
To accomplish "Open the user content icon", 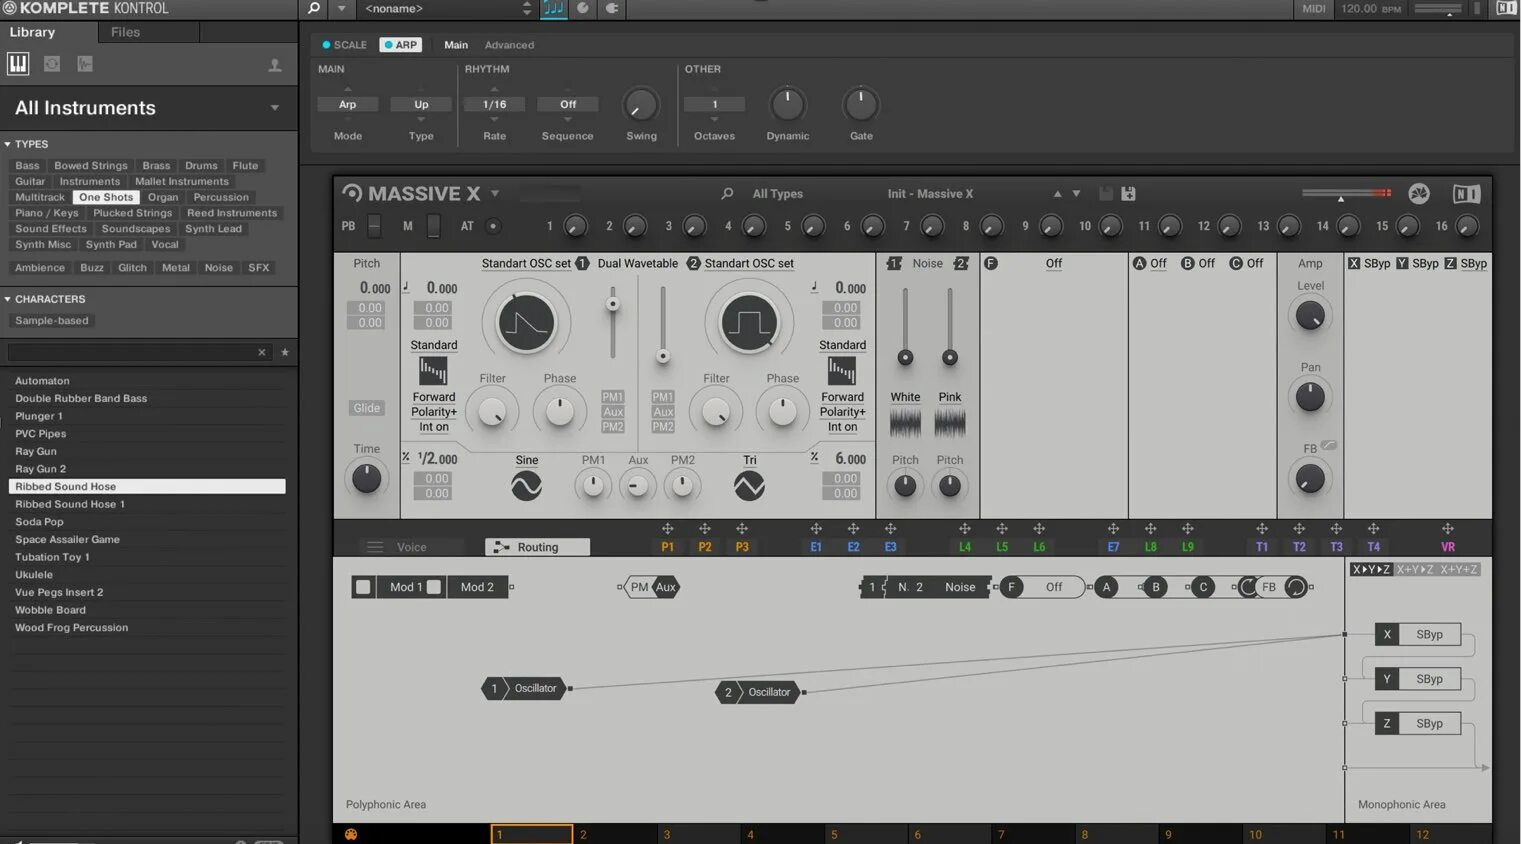I will [x=275, y=65].
